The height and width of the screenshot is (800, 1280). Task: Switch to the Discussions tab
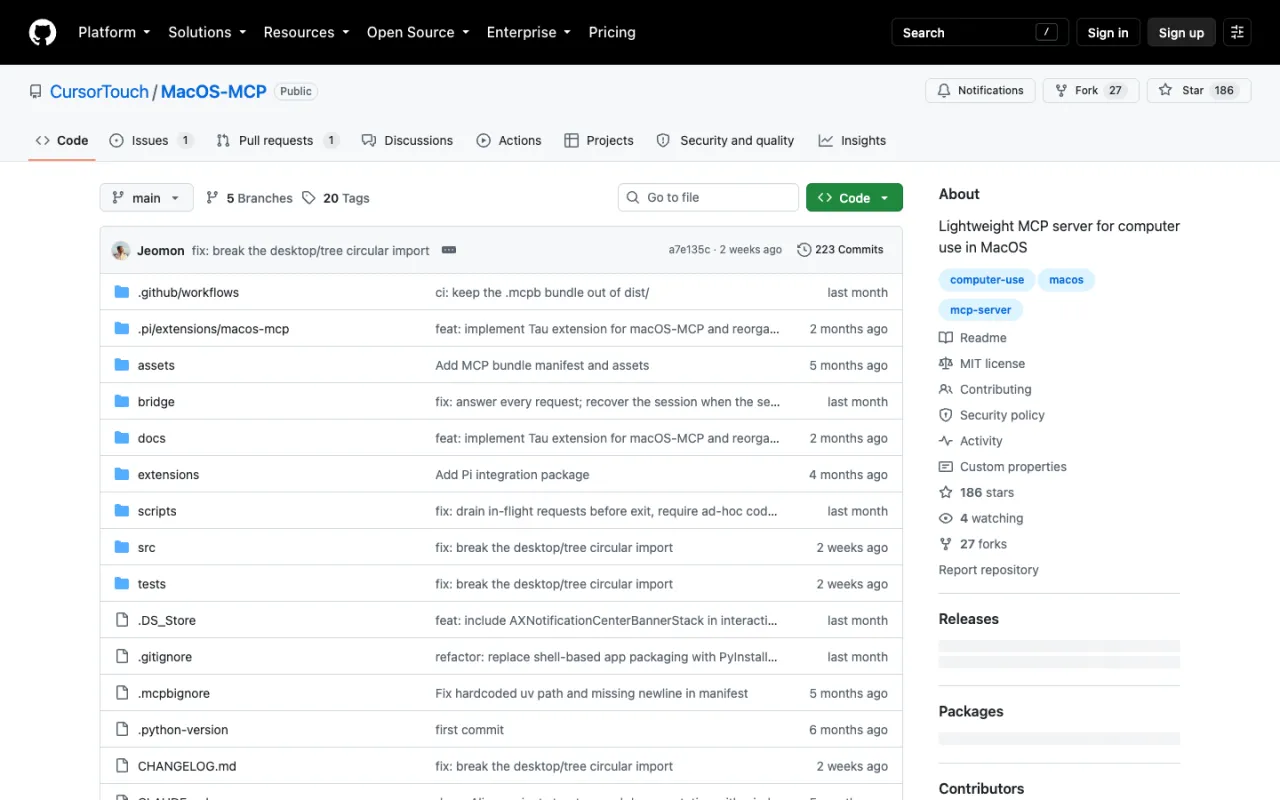pos(407,140)
